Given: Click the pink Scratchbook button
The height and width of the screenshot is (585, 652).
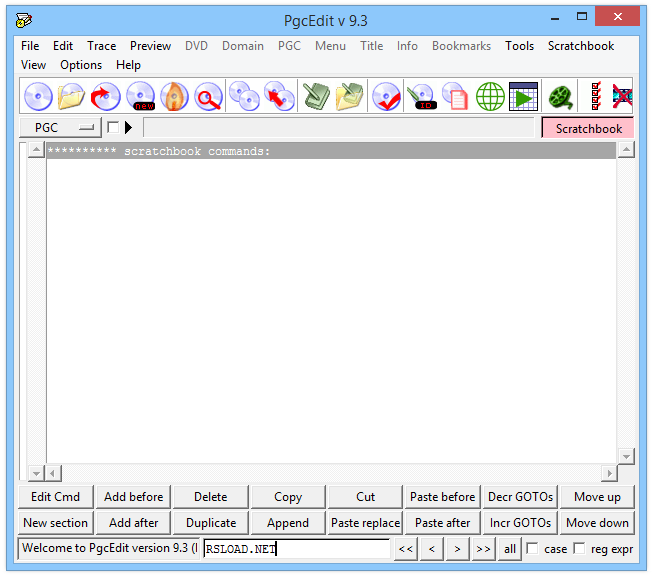Looking at the screenshot, I should point(588,128).
